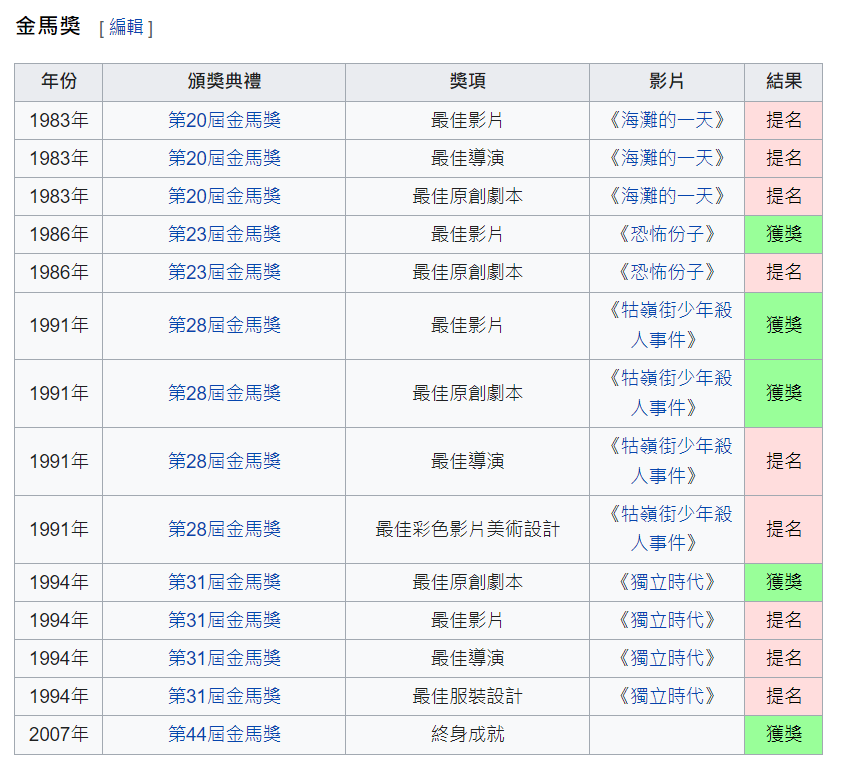Click the green 獲獎 cell in 2007 row
The height and width of the screenshot is (773, 851).
[x=784, y=734]
